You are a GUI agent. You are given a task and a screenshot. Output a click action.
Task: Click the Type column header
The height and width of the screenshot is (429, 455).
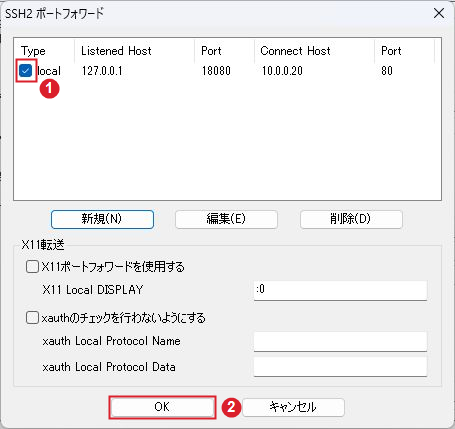click(x=44, y=51)
